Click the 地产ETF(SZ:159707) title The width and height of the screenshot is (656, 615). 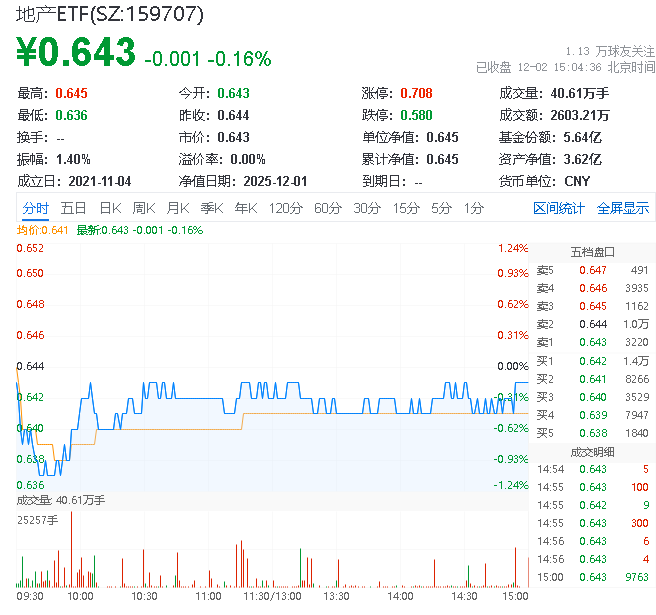[110, 14]
